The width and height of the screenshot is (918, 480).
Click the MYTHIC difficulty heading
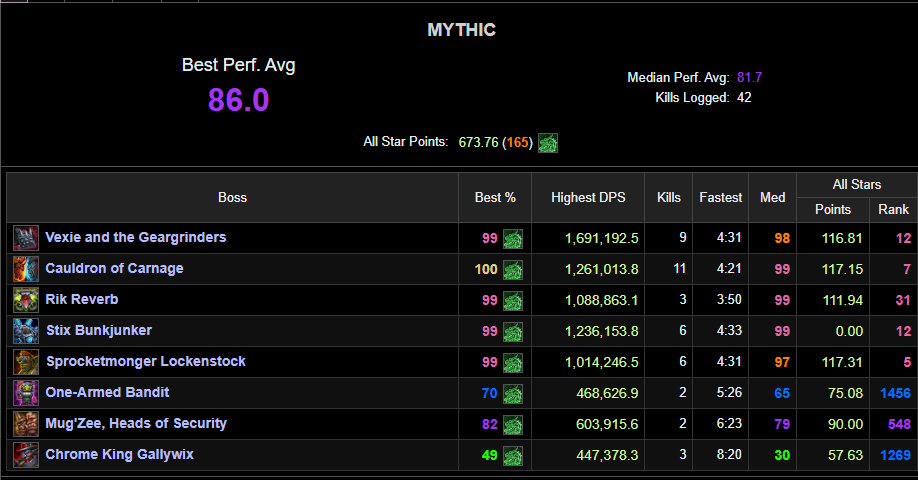[x=461, y=30]
